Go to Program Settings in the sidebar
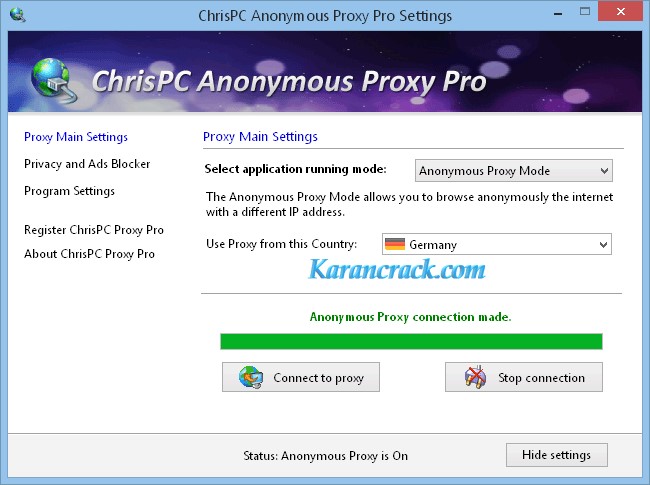The height and width of the screenshot is (485, 650). [69, 191]
